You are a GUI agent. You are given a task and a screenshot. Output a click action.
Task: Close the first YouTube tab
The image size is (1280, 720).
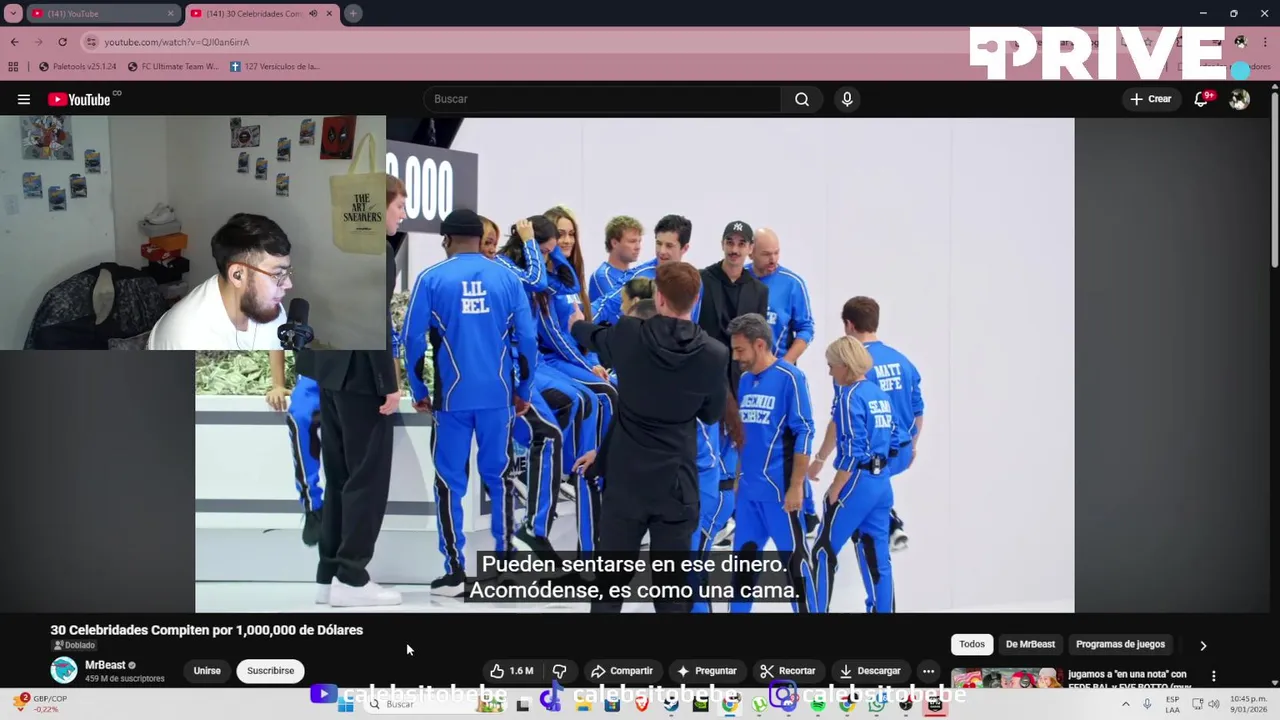[170, 13]
